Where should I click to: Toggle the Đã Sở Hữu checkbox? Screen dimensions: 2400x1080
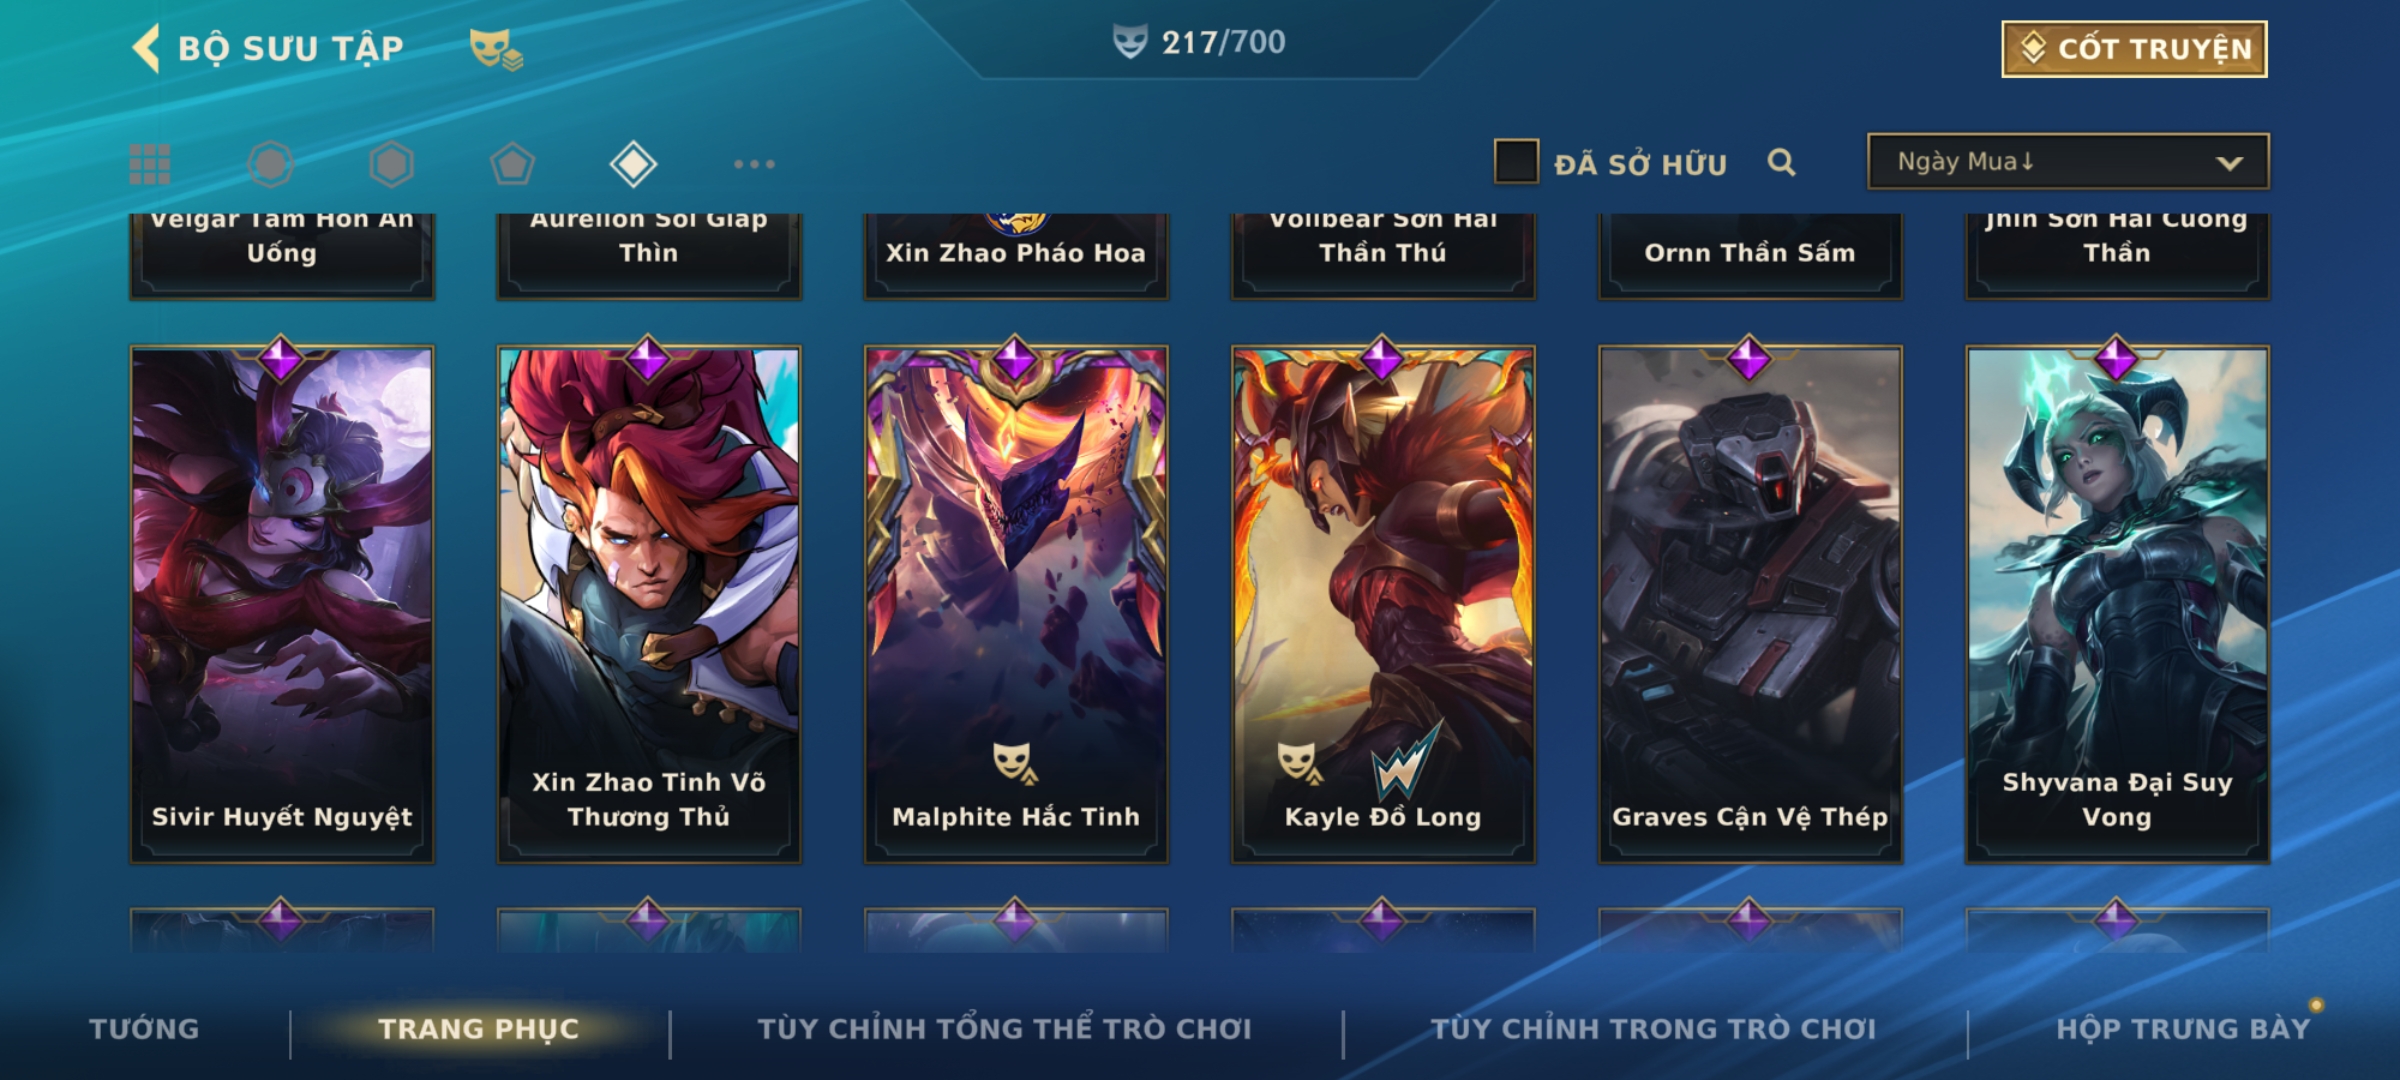[x=1516, y=162]
